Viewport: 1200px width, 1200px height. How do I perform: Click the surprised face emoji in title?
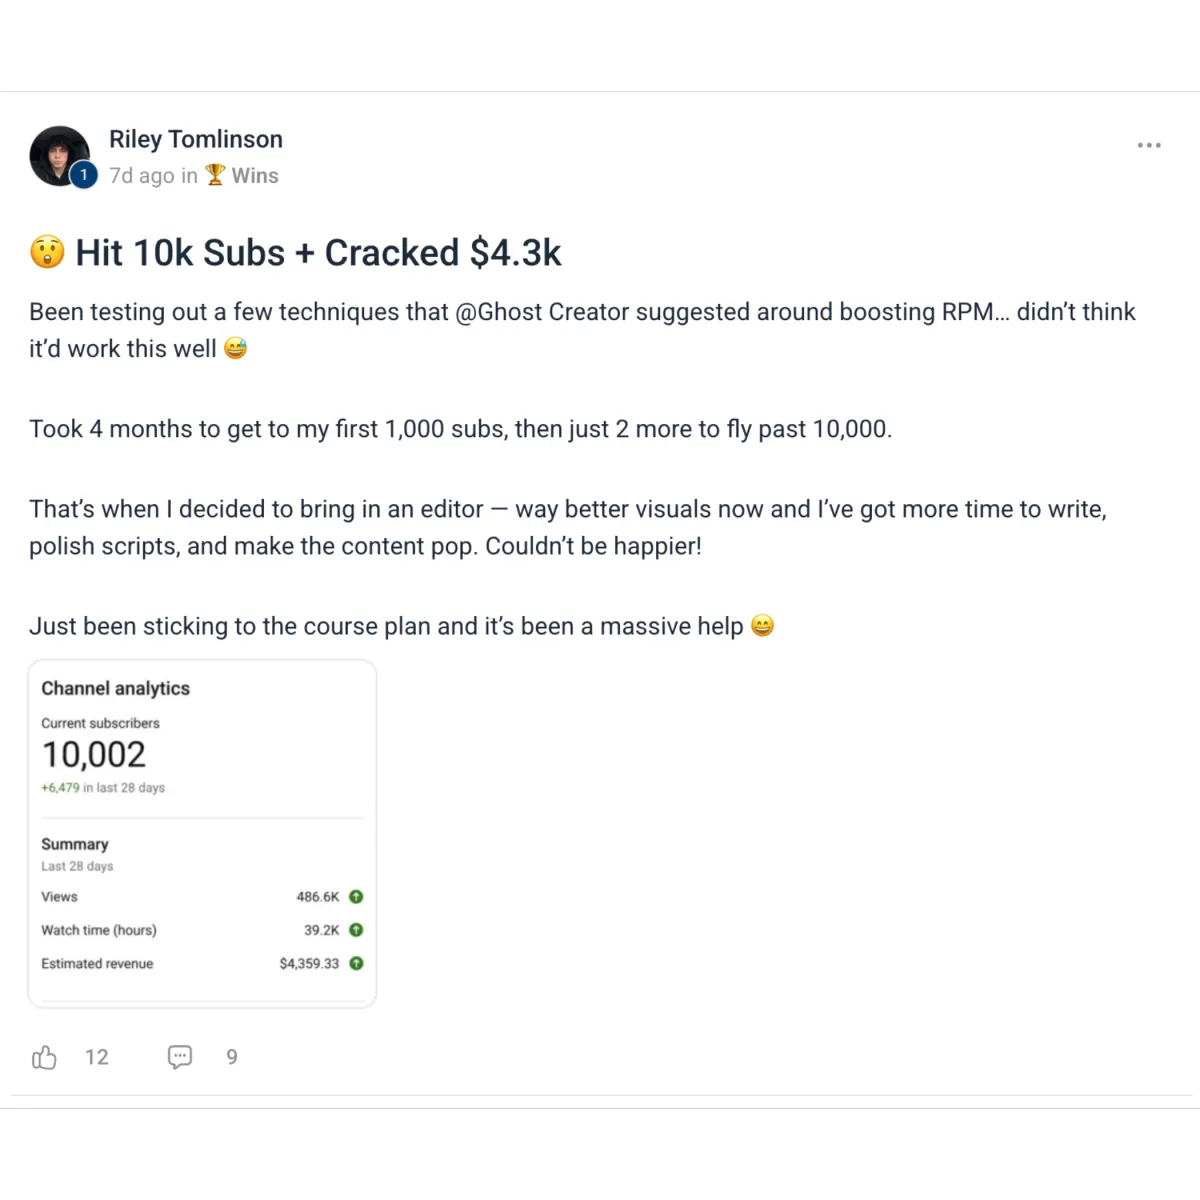coord(47,253)
